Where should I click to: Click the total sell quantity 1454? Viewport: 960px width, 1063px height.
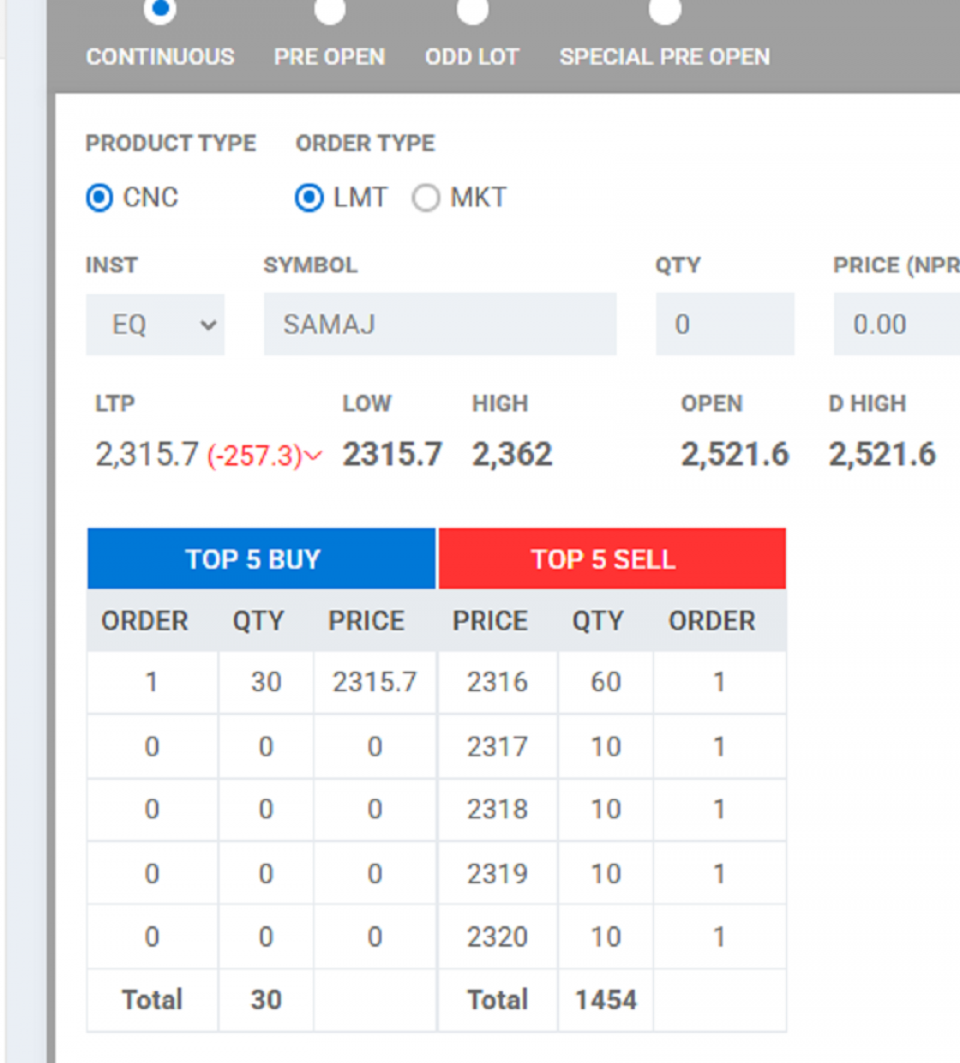[605, 999]
